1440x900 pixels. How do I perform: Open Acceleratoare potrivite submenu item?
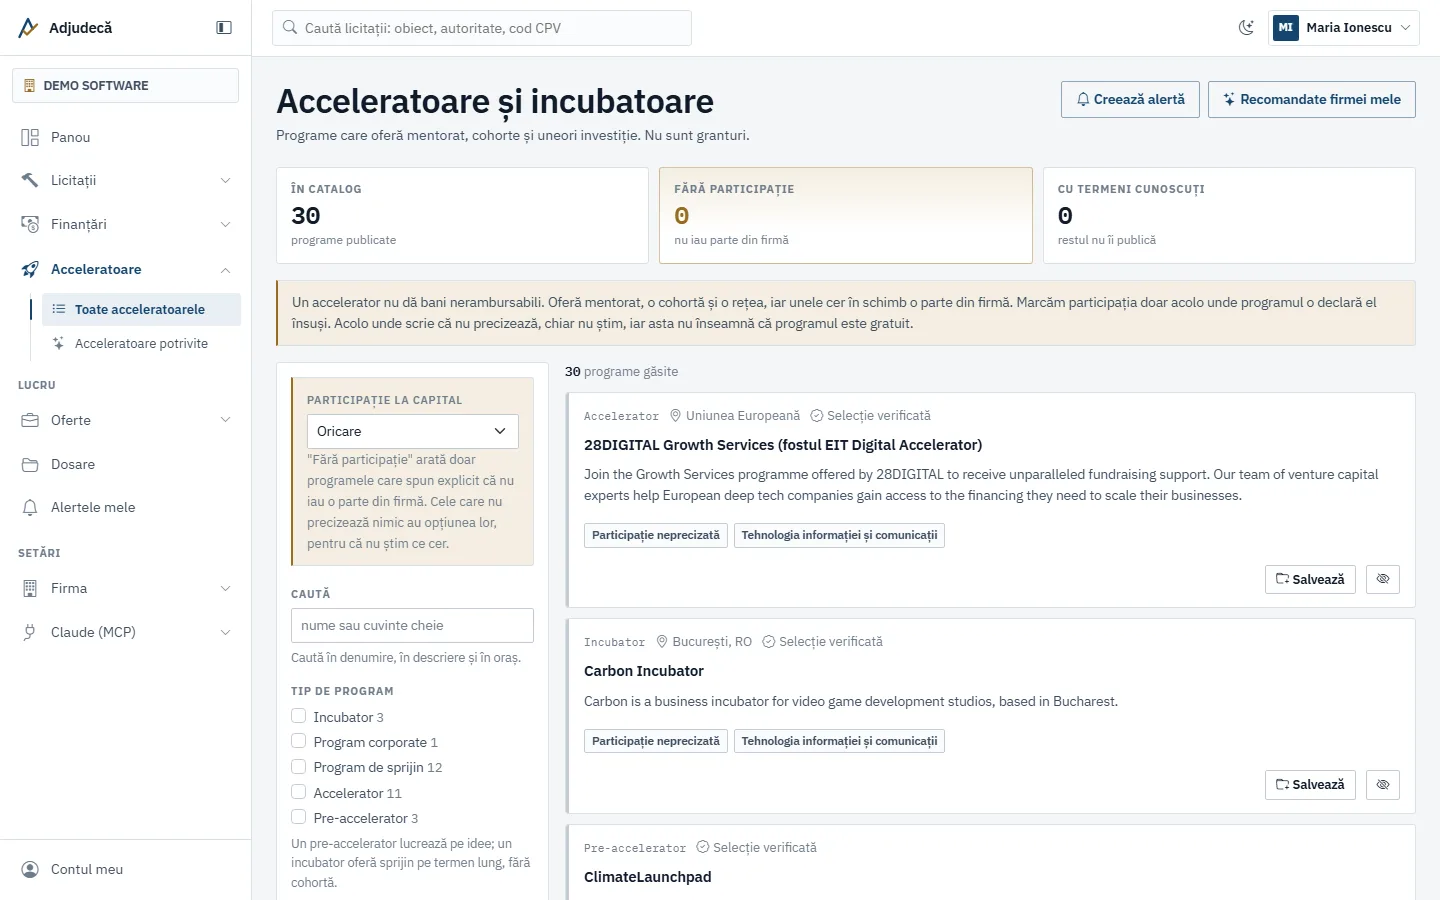141,343
